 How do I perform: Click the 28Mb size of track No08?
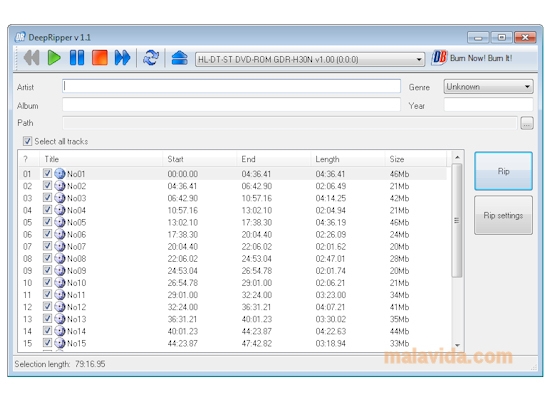399,259
